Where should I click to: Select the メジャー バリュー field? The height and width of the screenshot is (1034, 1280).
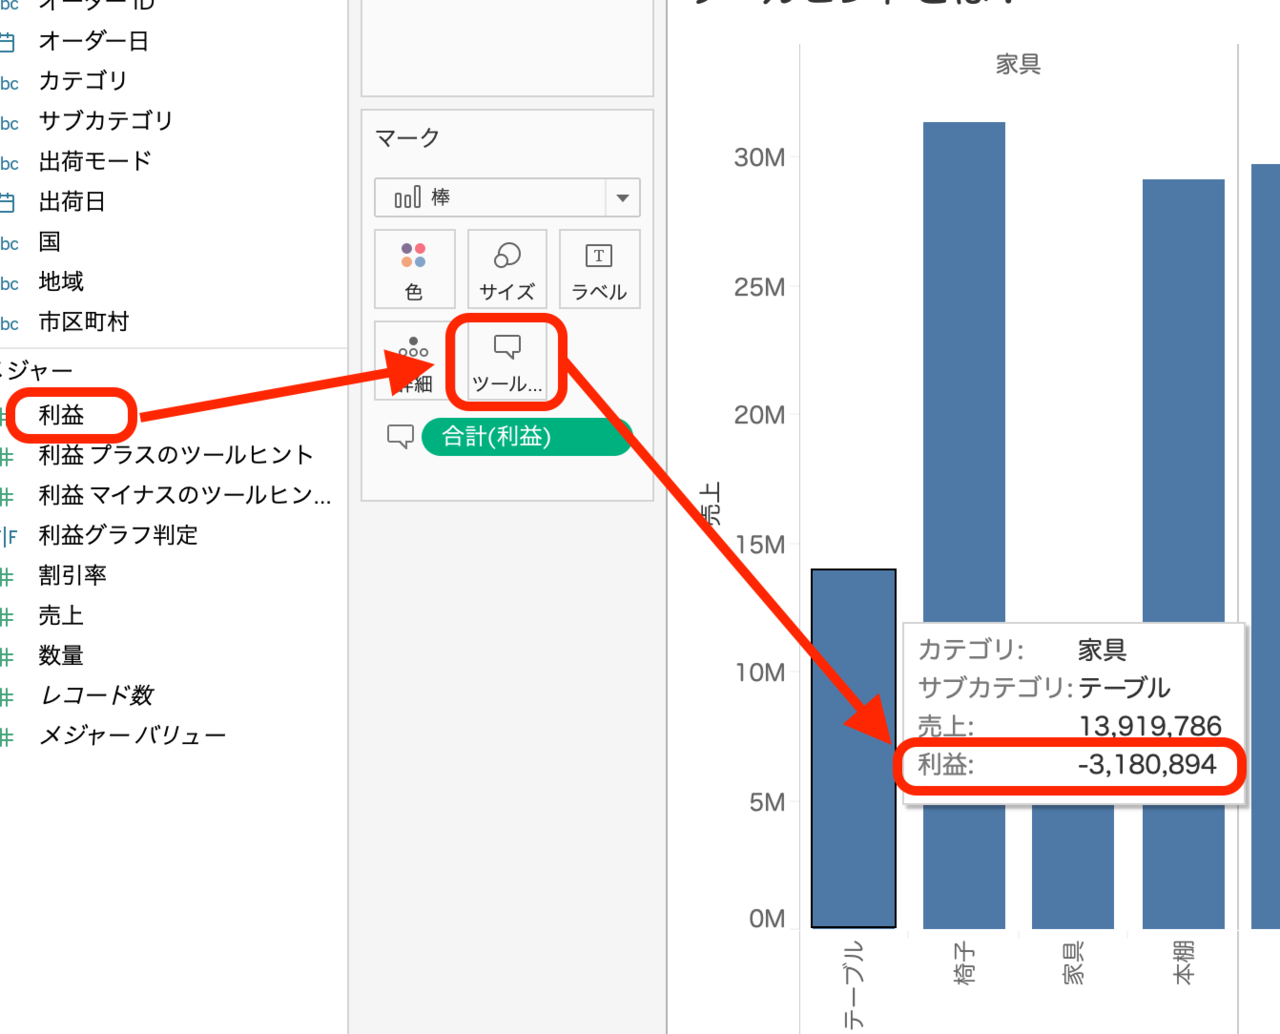pos(132,736)
